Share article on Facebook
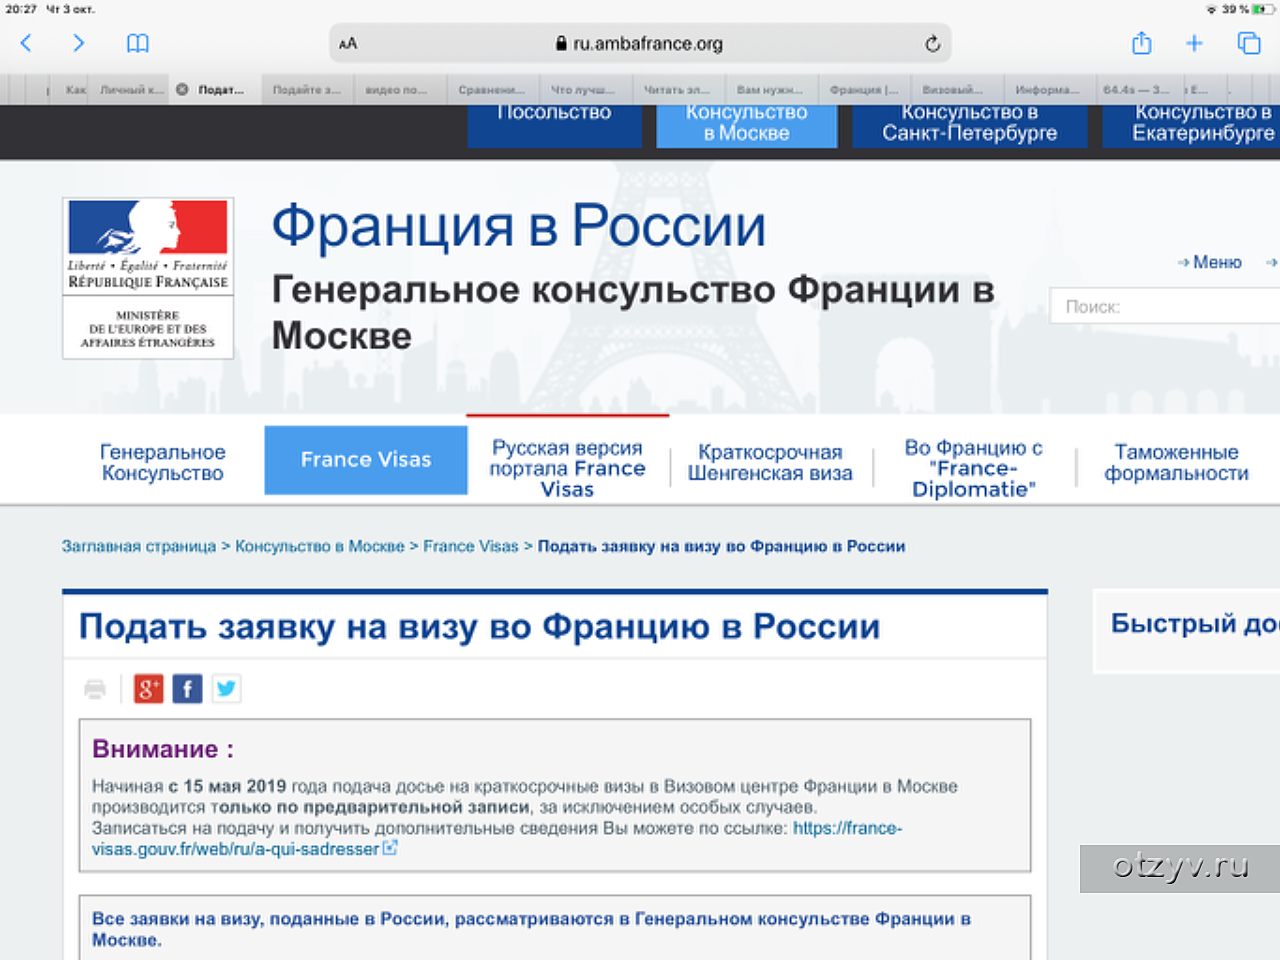The height and width of the screenshot is (960, 1280). 187,689
